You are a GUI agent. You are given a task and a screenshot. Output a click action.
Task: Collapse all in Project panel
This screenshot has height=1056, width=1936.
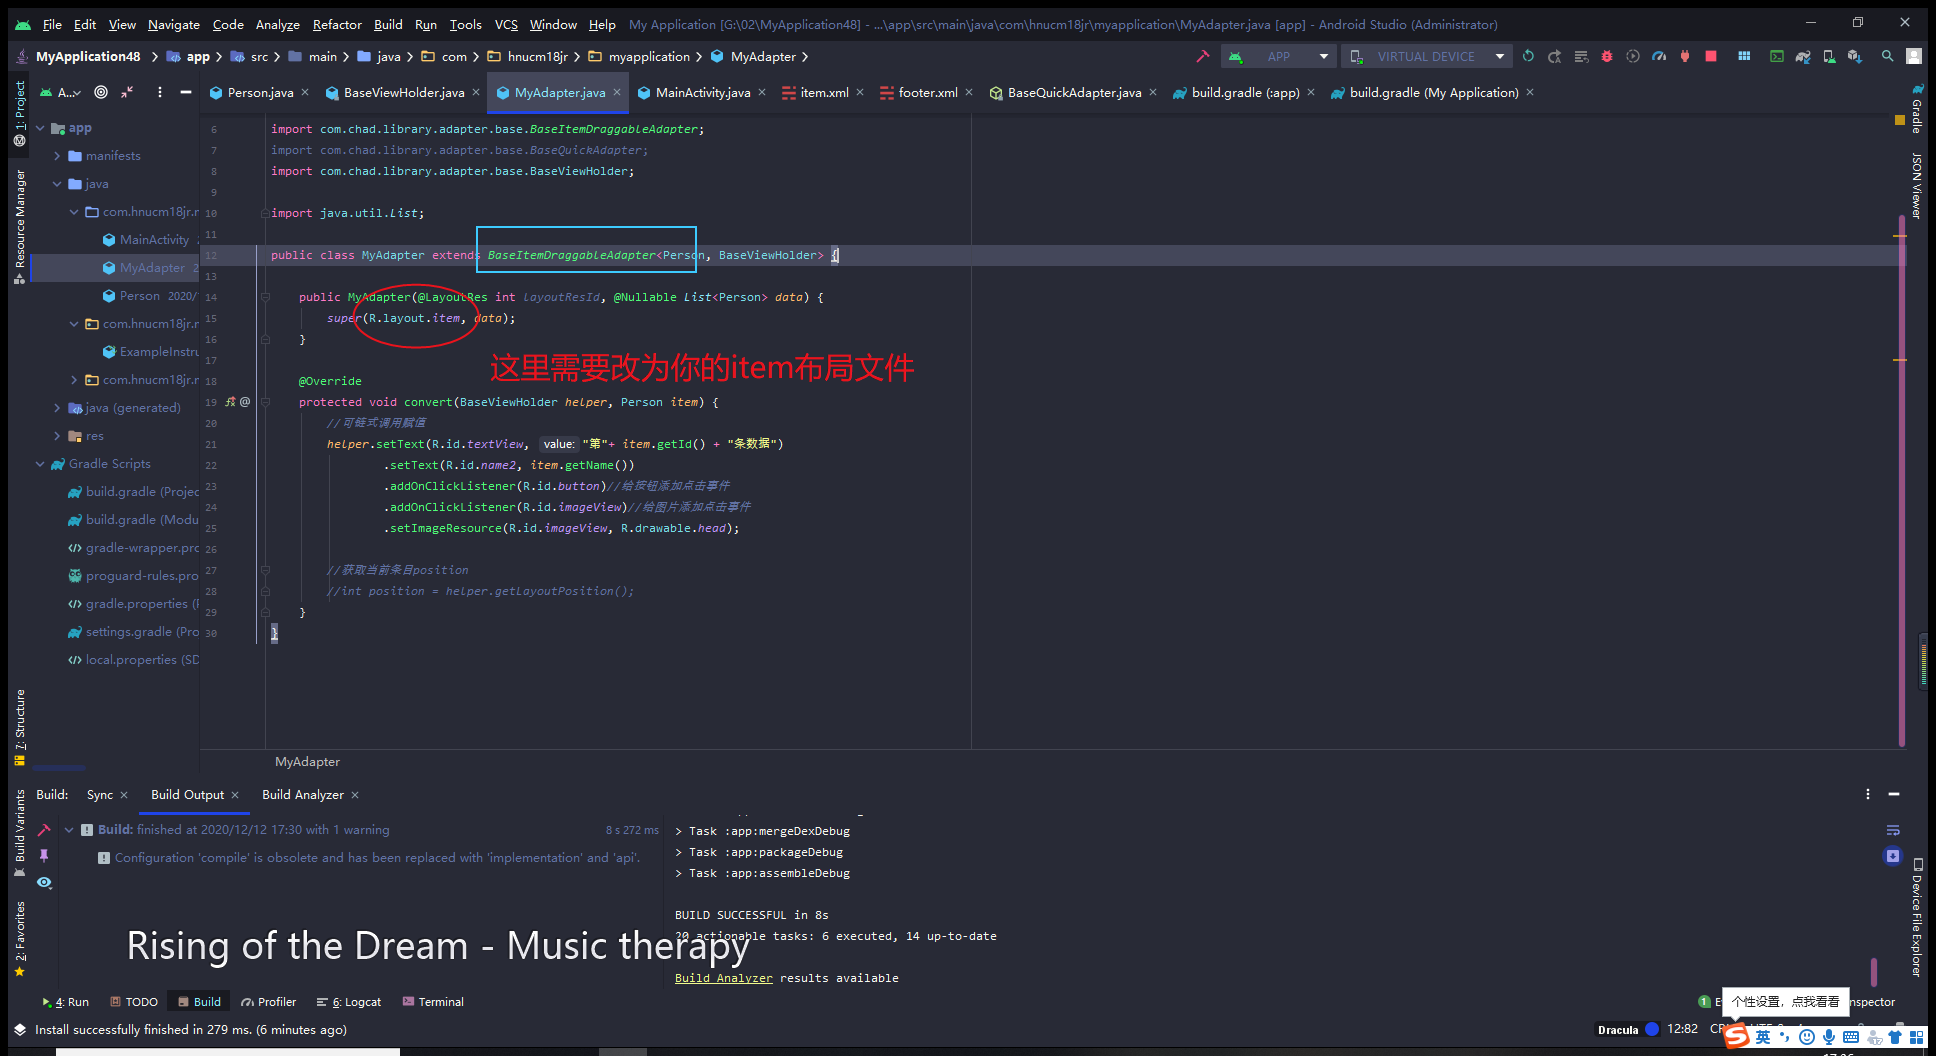tap(127, 92)
